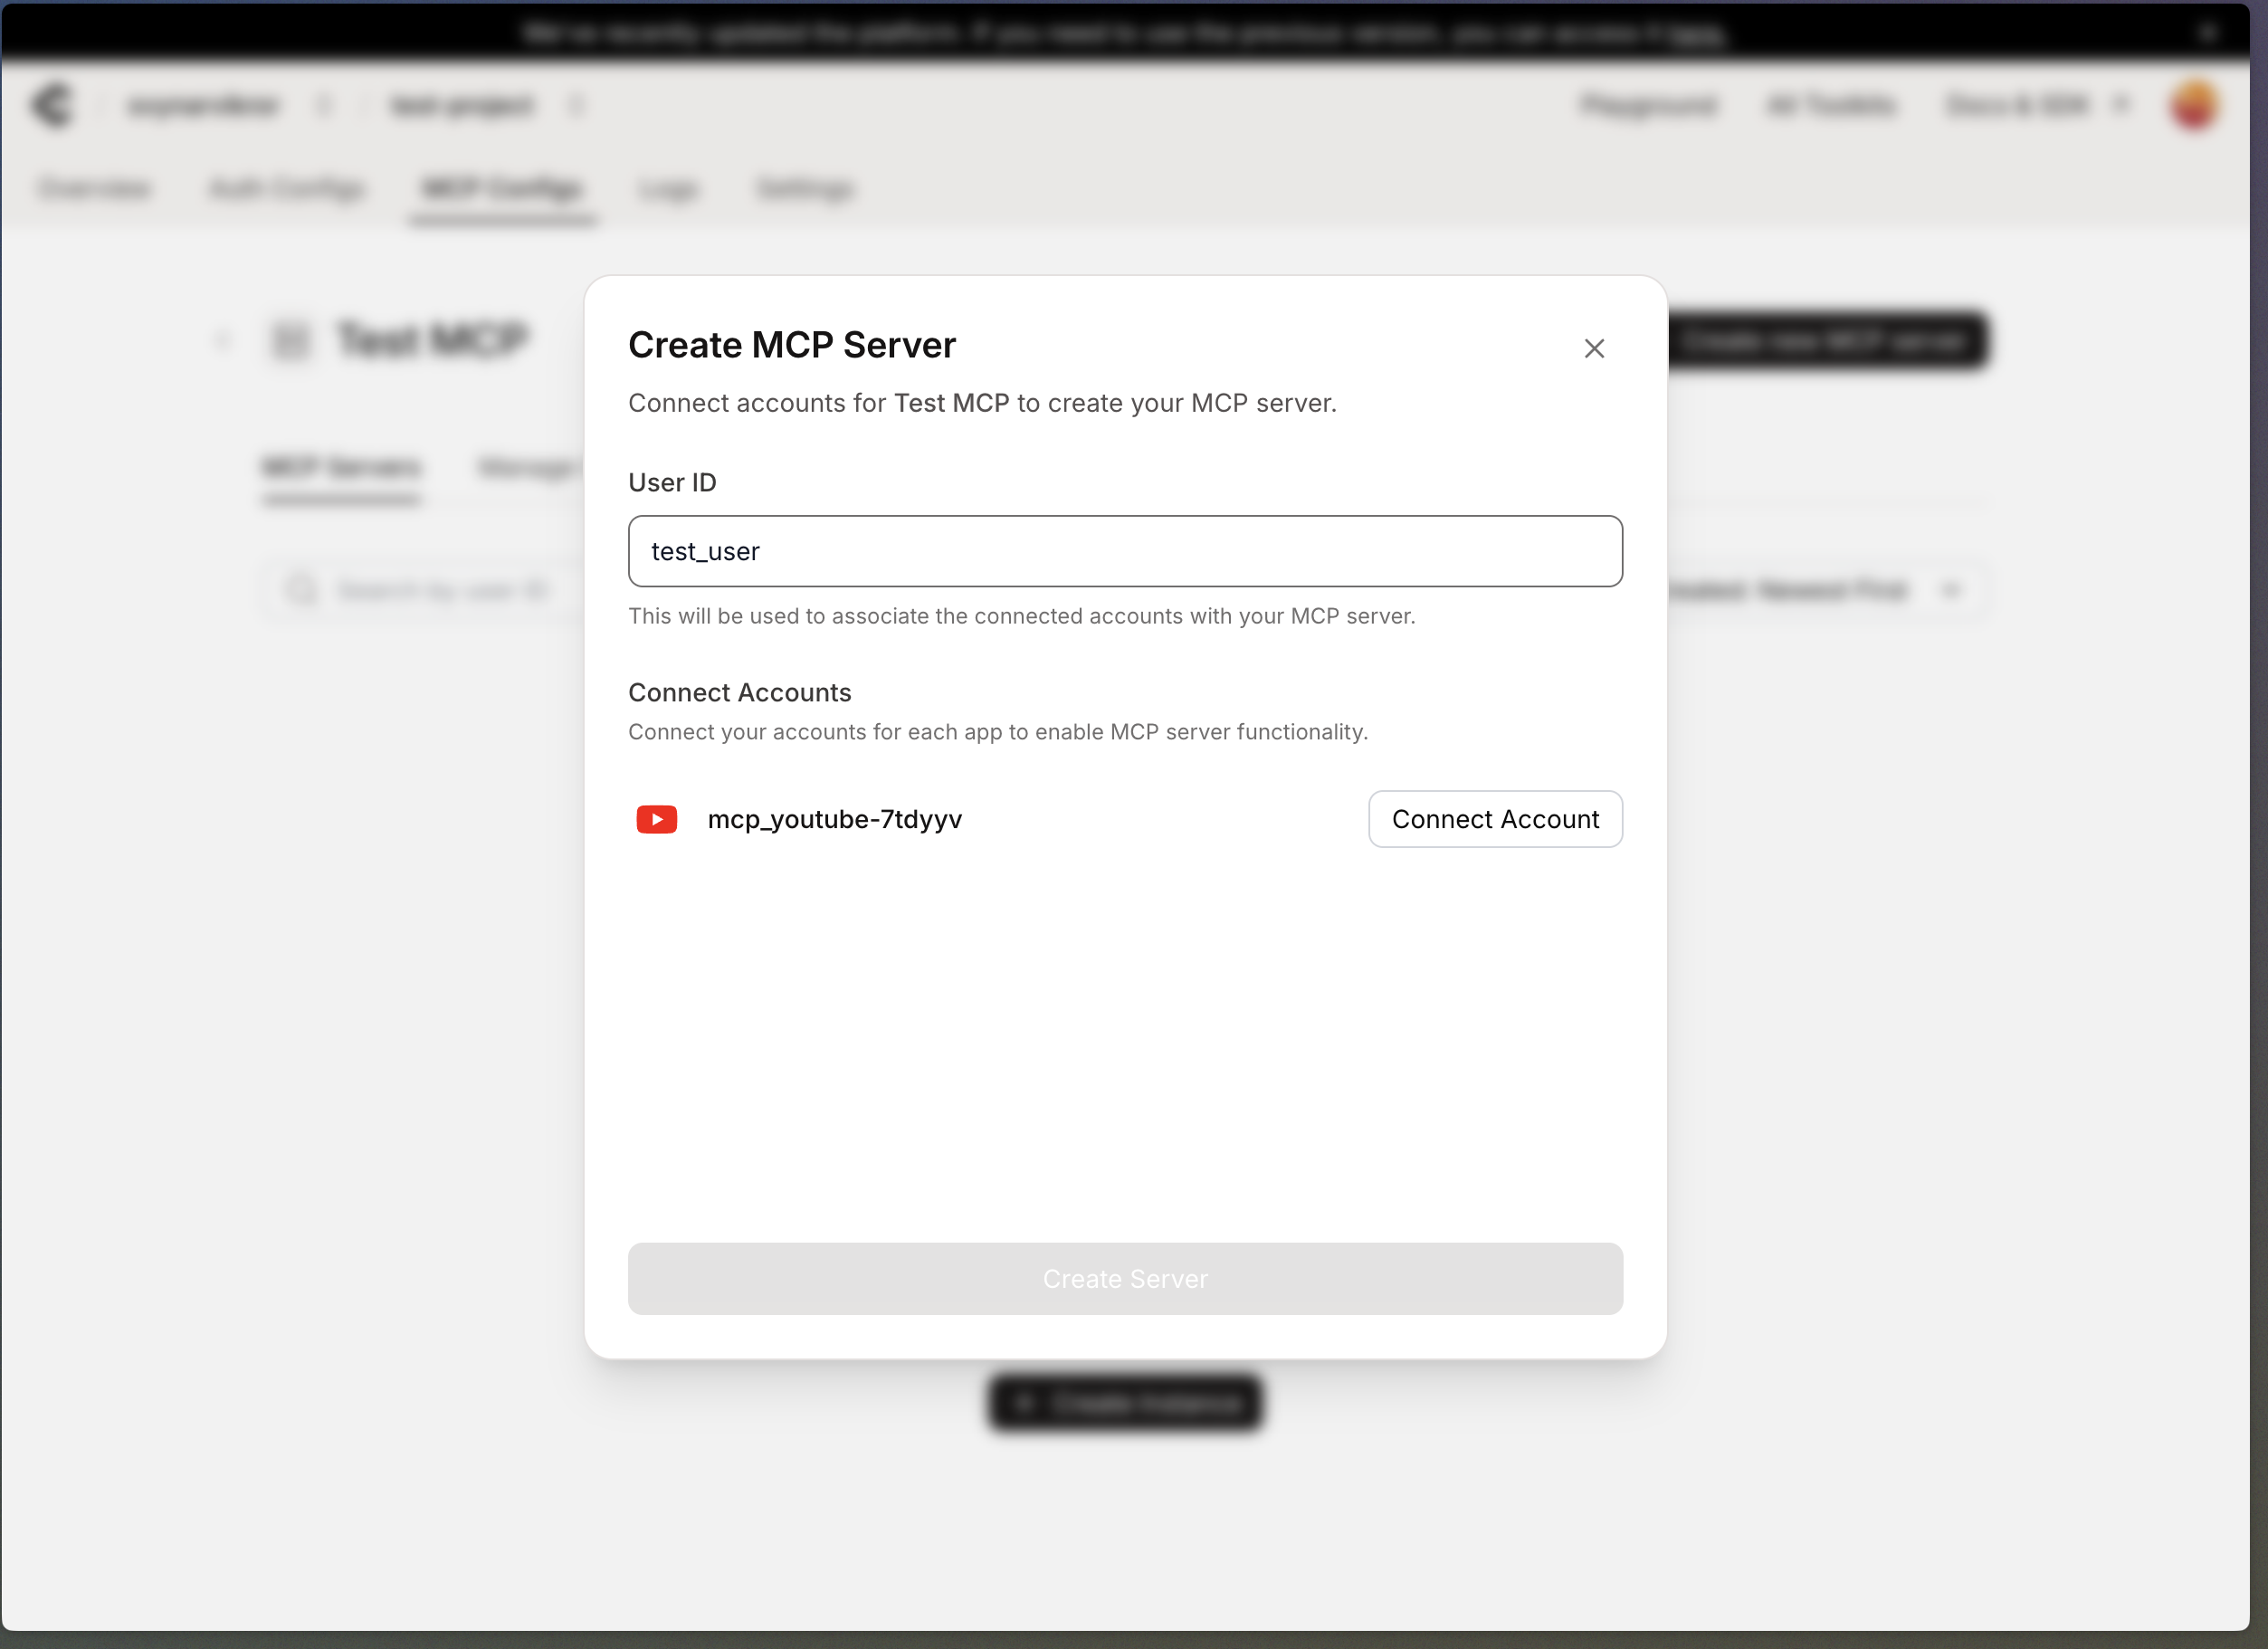Click the Composio logo in header
2268x1649 pixels.
(52, 105)
